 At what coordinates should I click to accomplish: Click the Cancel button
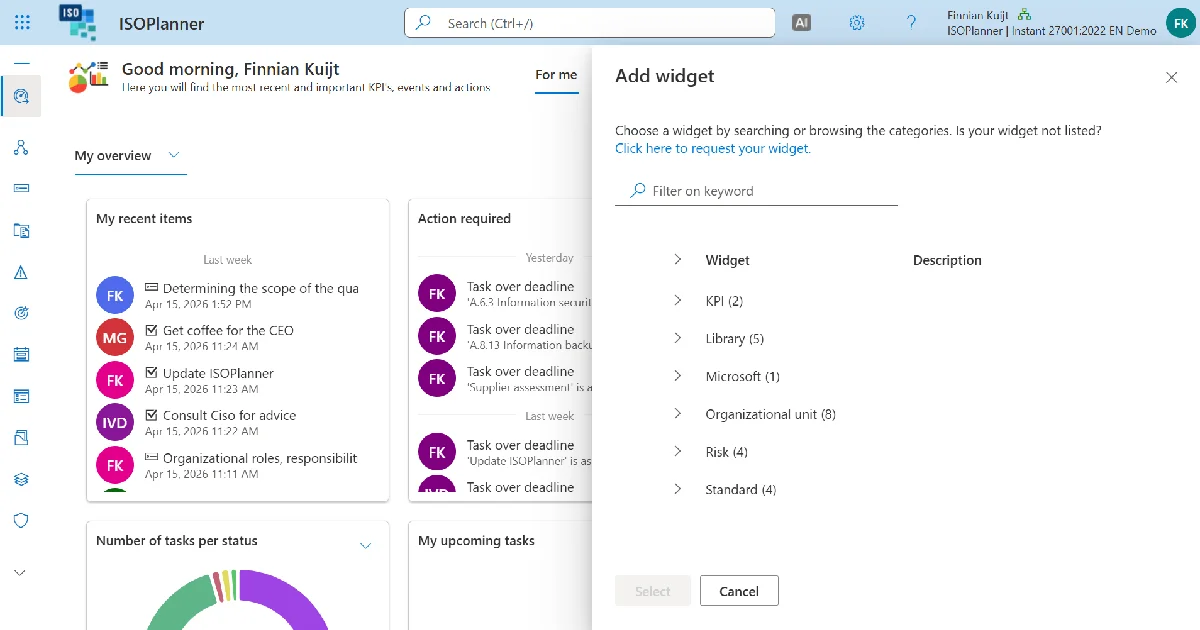(x=739, y=591)
